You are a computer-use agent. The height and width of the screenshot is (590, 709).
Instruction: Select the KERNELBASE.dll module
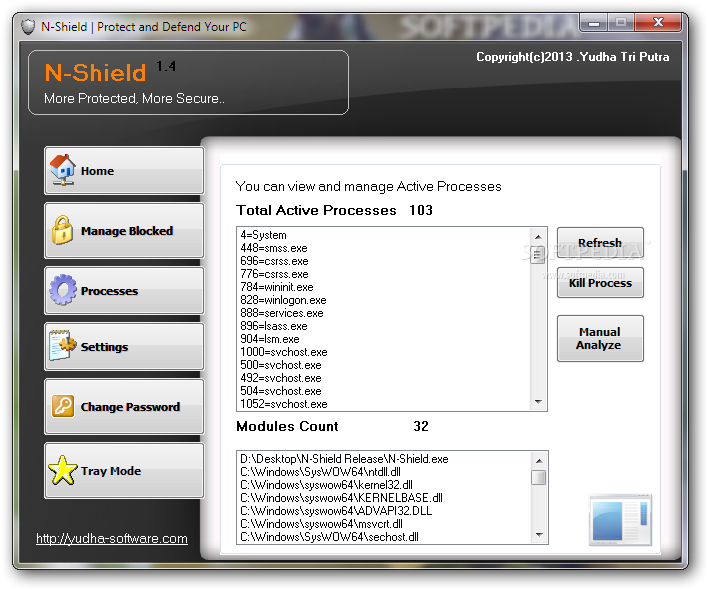384,498
